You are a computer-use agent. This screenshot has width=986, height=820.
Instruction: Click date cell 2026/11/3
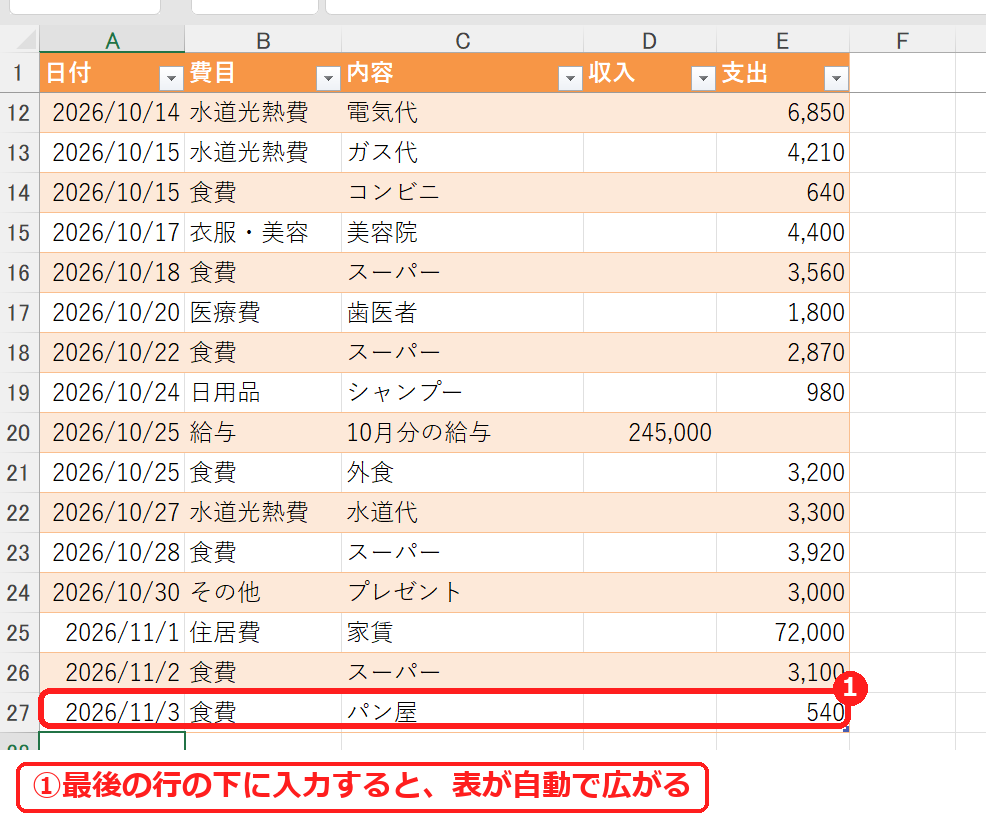112,712
